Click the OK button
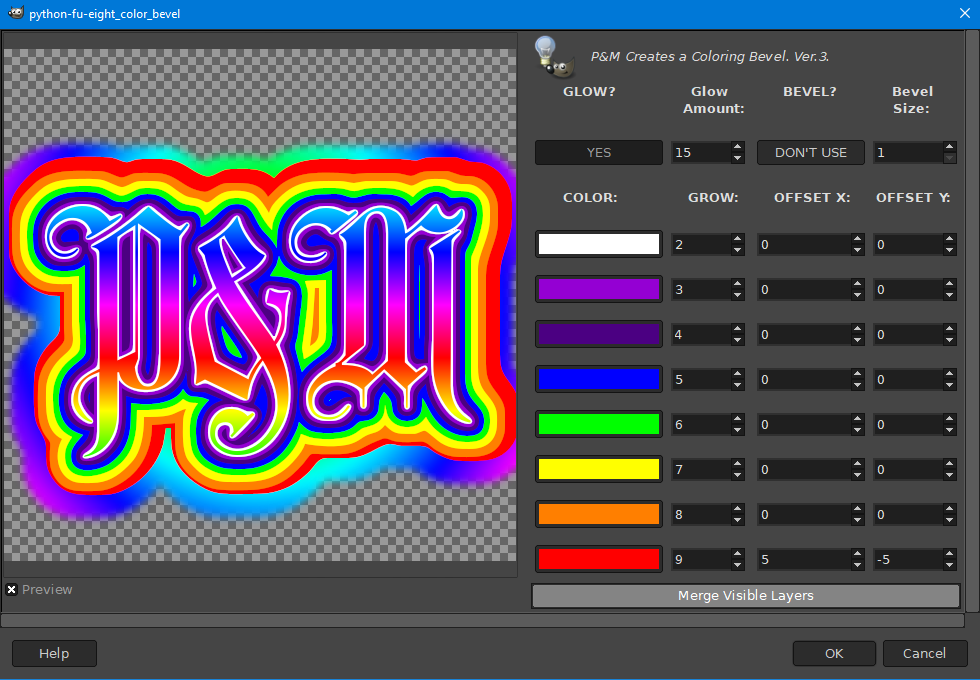This screenshot has height=680, width=980. [834, 654]
